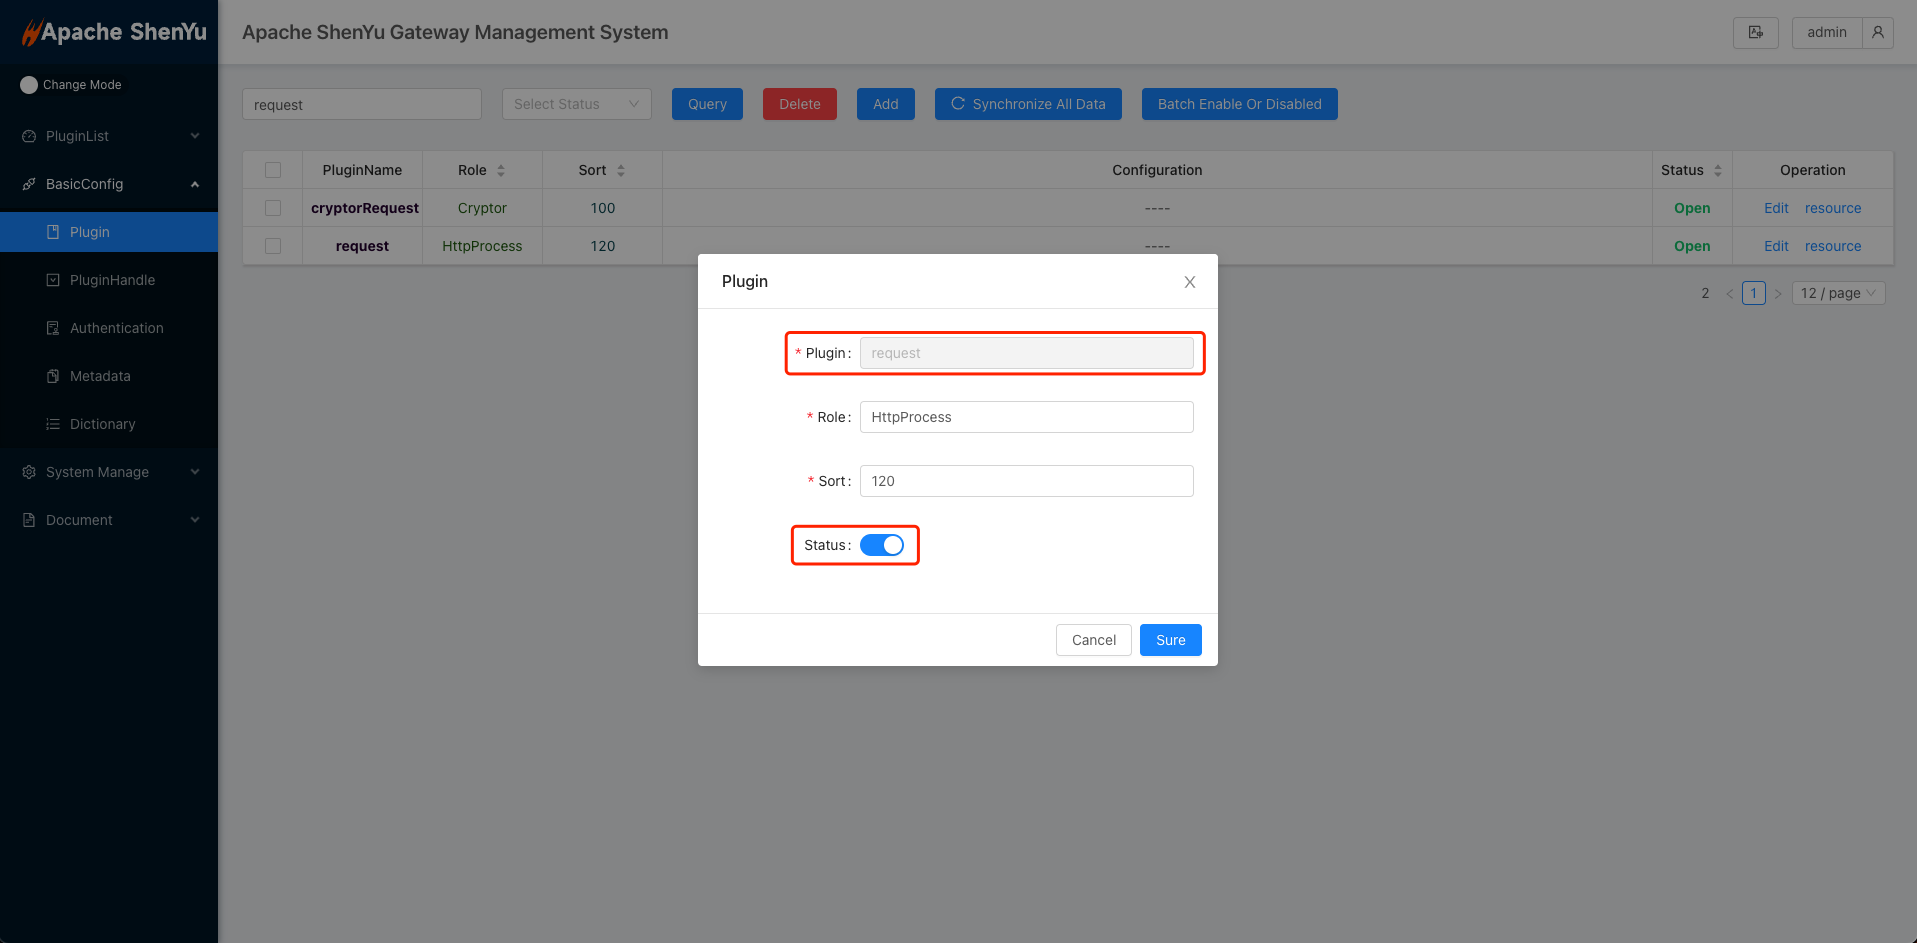Click the sort arrows on Status column

(1718, 171)
